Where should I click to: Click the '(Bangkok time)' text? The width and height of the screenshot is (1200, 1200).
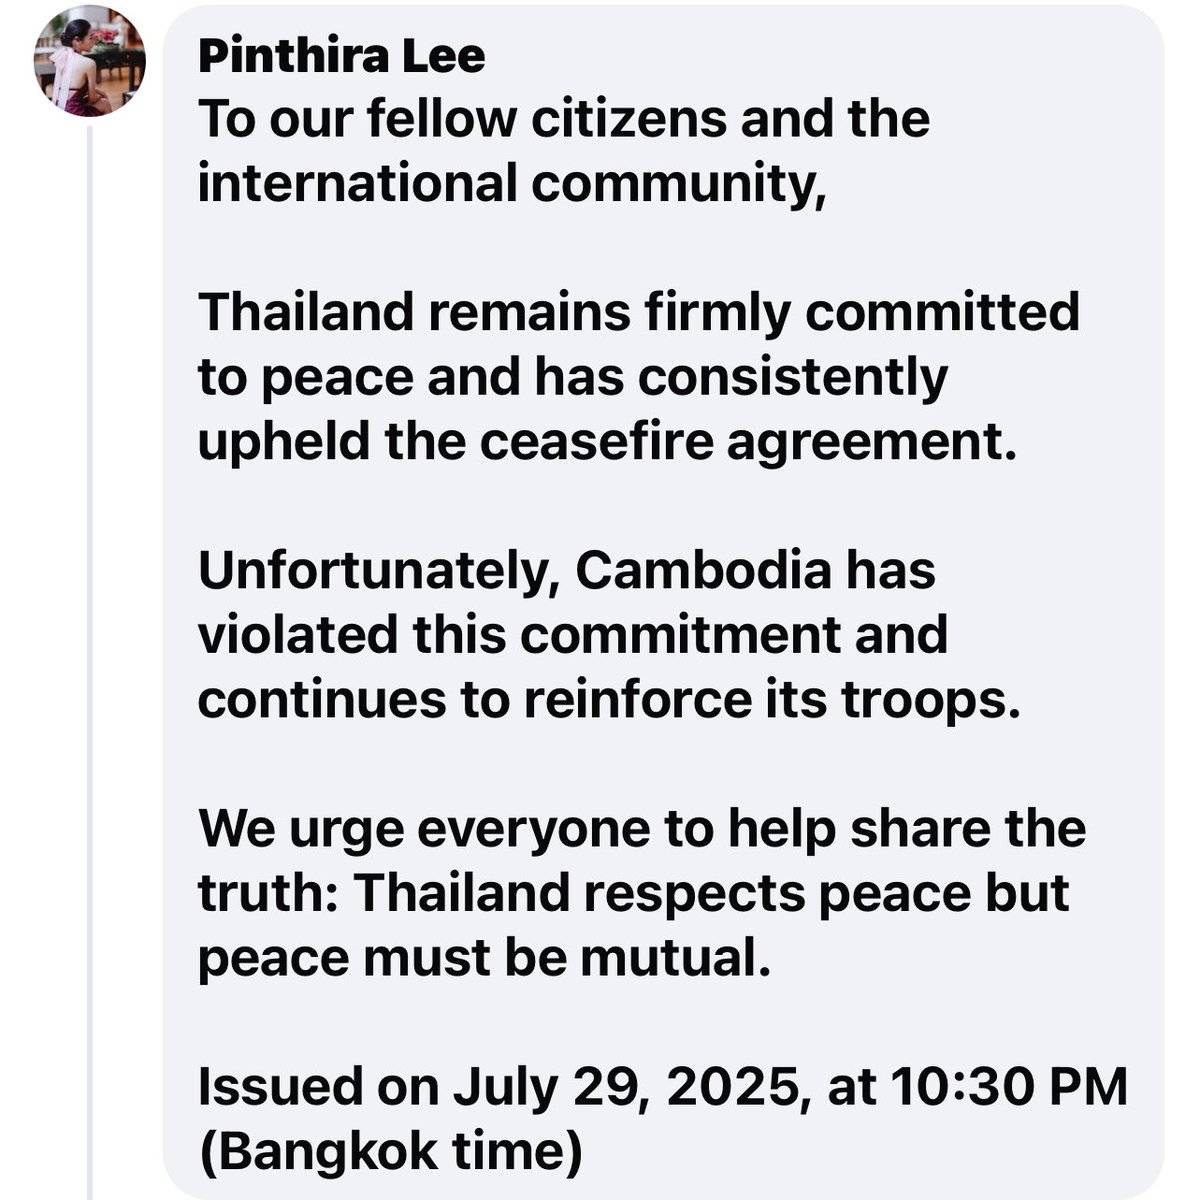(x=391, y=1154)
